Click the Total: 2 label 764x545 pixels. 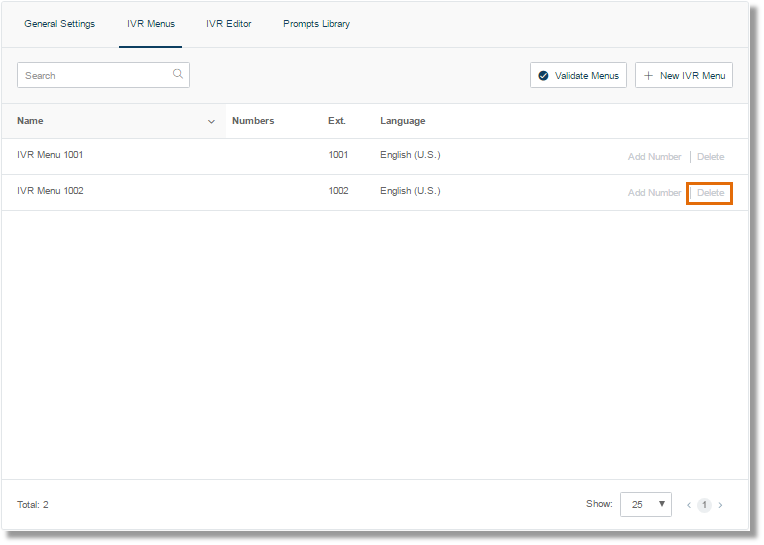click(33, 505)
